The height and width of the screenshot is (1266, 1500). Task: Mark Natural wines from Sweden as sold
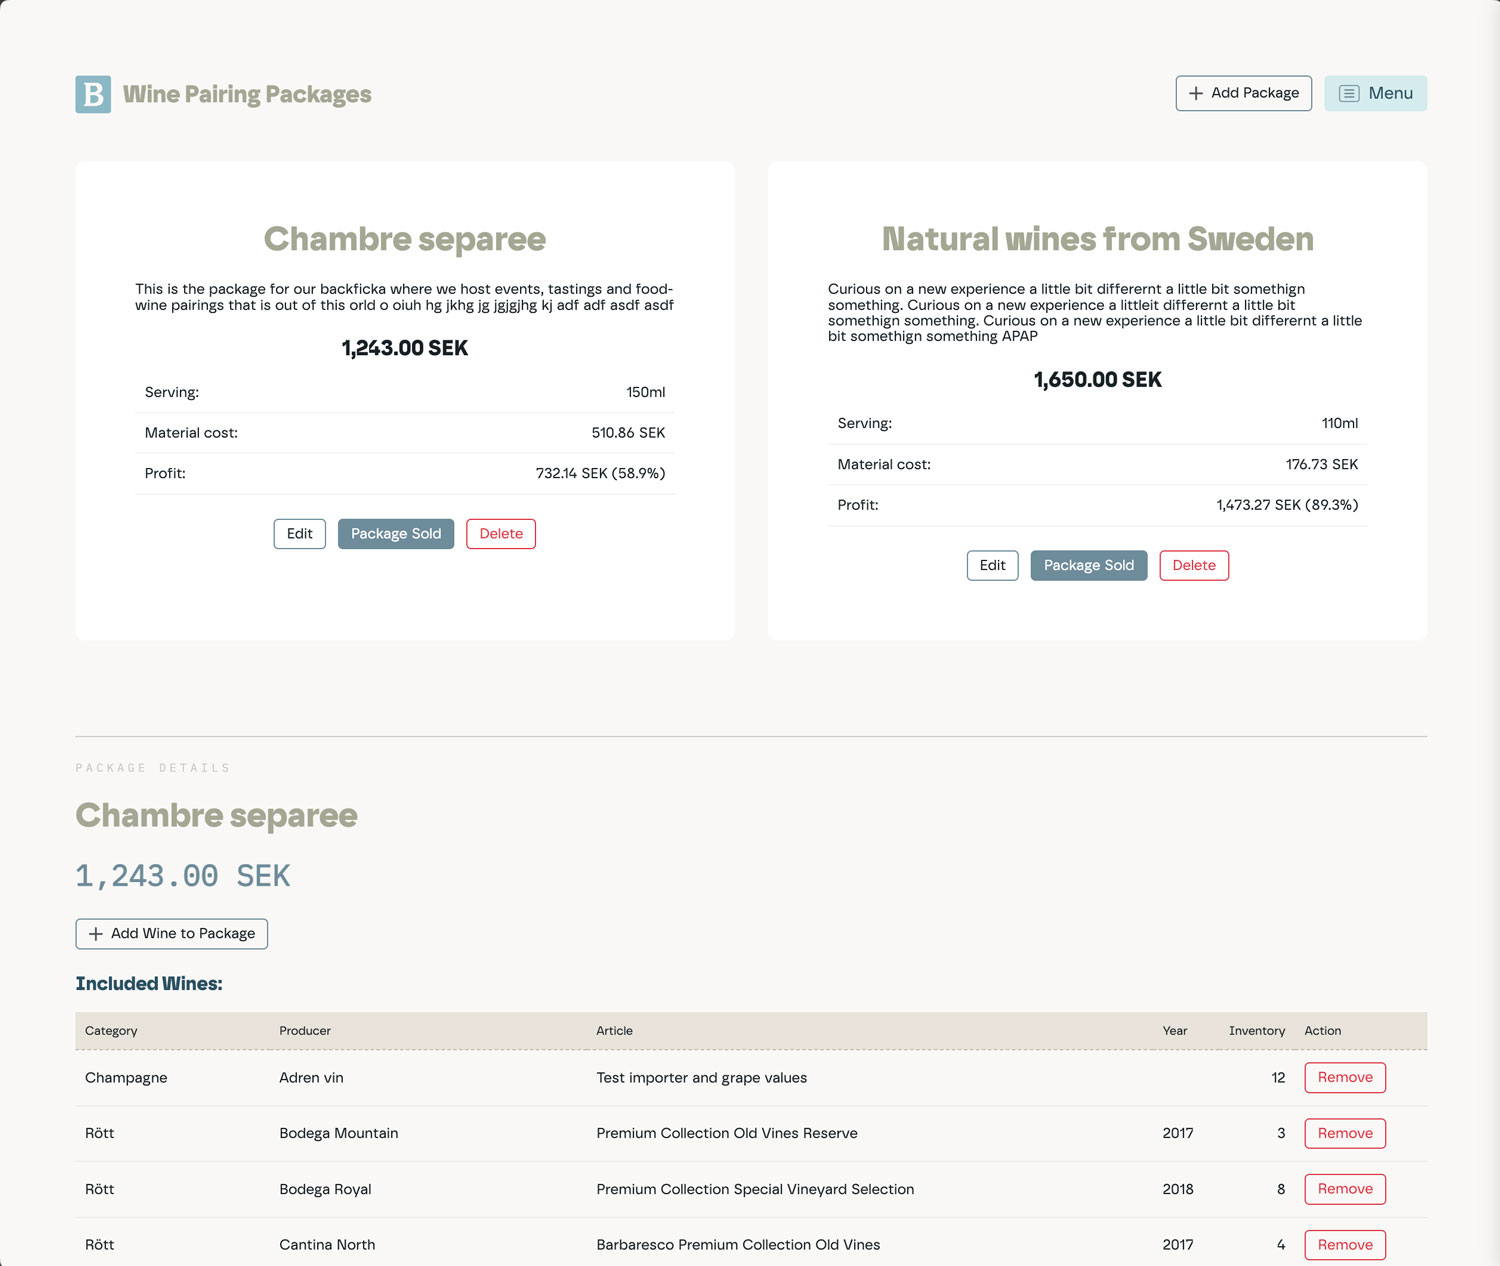point(1088,565)
